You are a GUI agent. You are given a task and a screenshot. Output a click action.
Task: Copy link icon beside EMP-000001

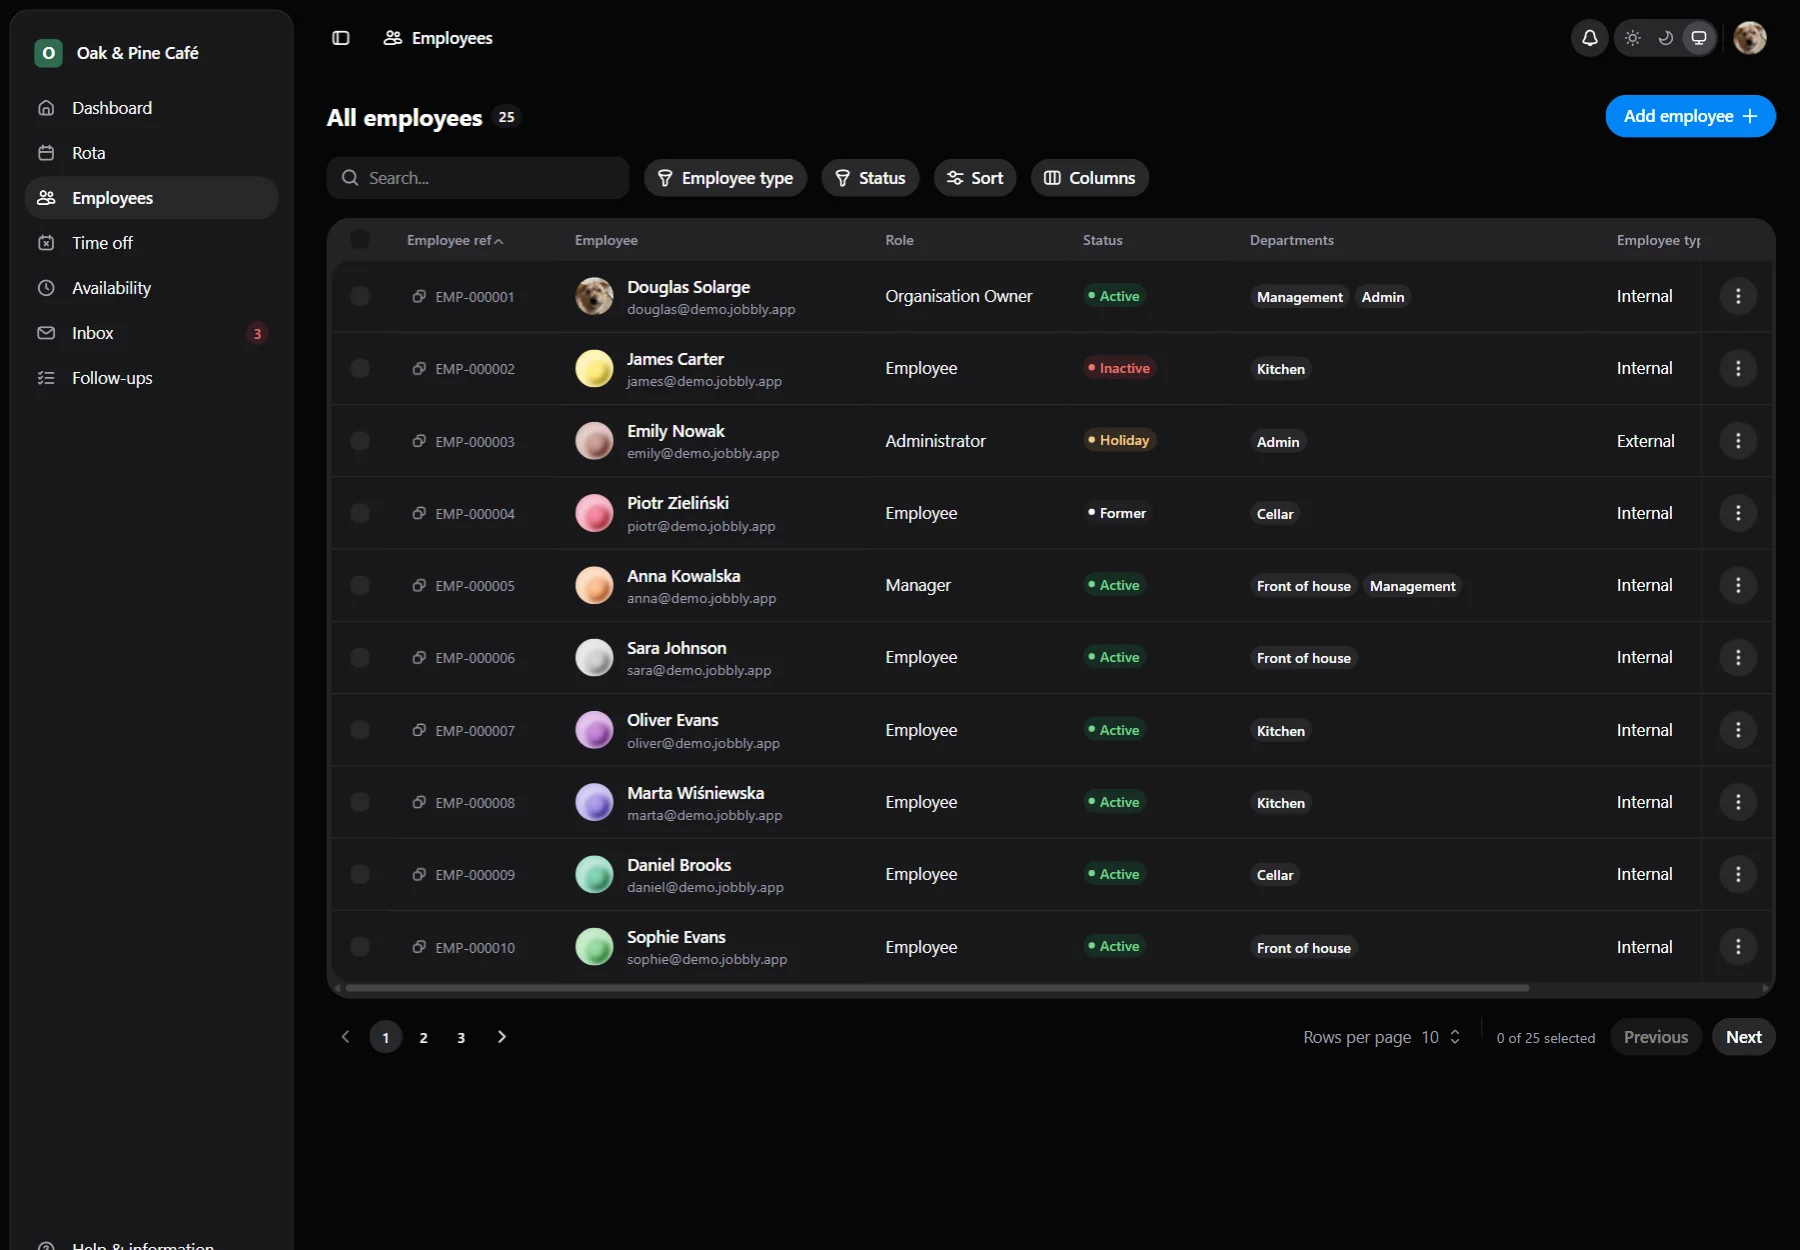coord(419,296)
